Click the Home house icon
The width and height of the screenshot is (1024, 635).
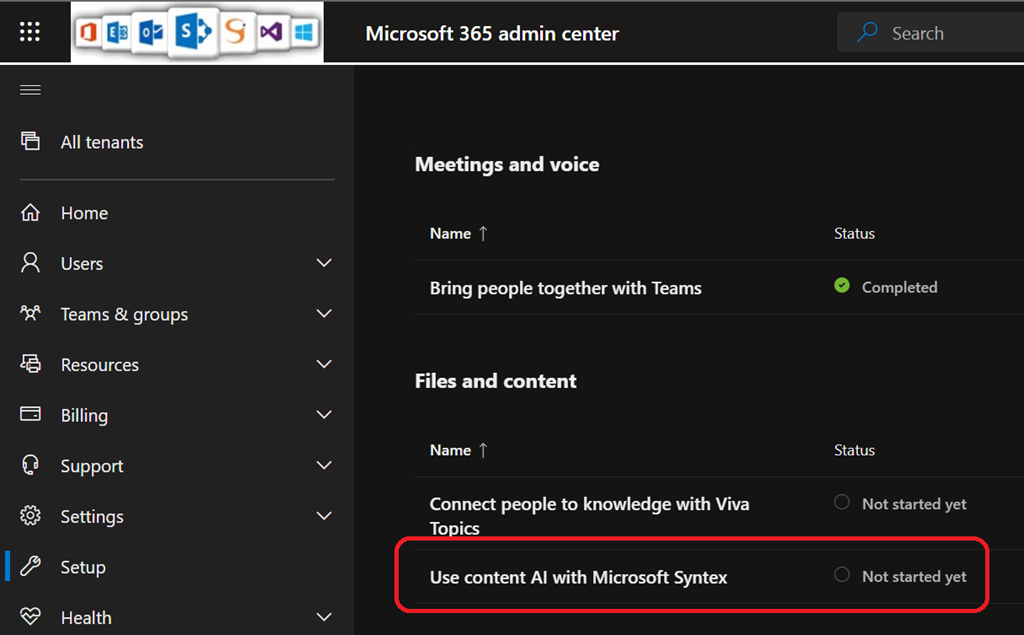30,213
